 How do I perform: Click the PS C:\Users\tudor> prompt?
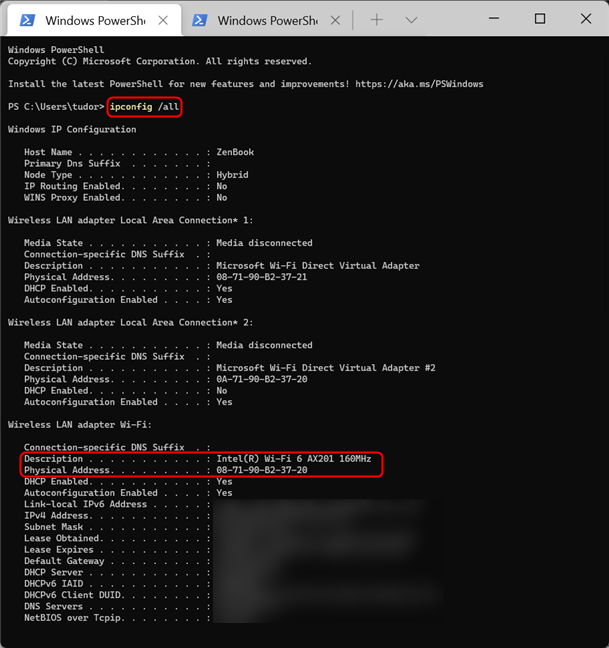click(56, 107)
